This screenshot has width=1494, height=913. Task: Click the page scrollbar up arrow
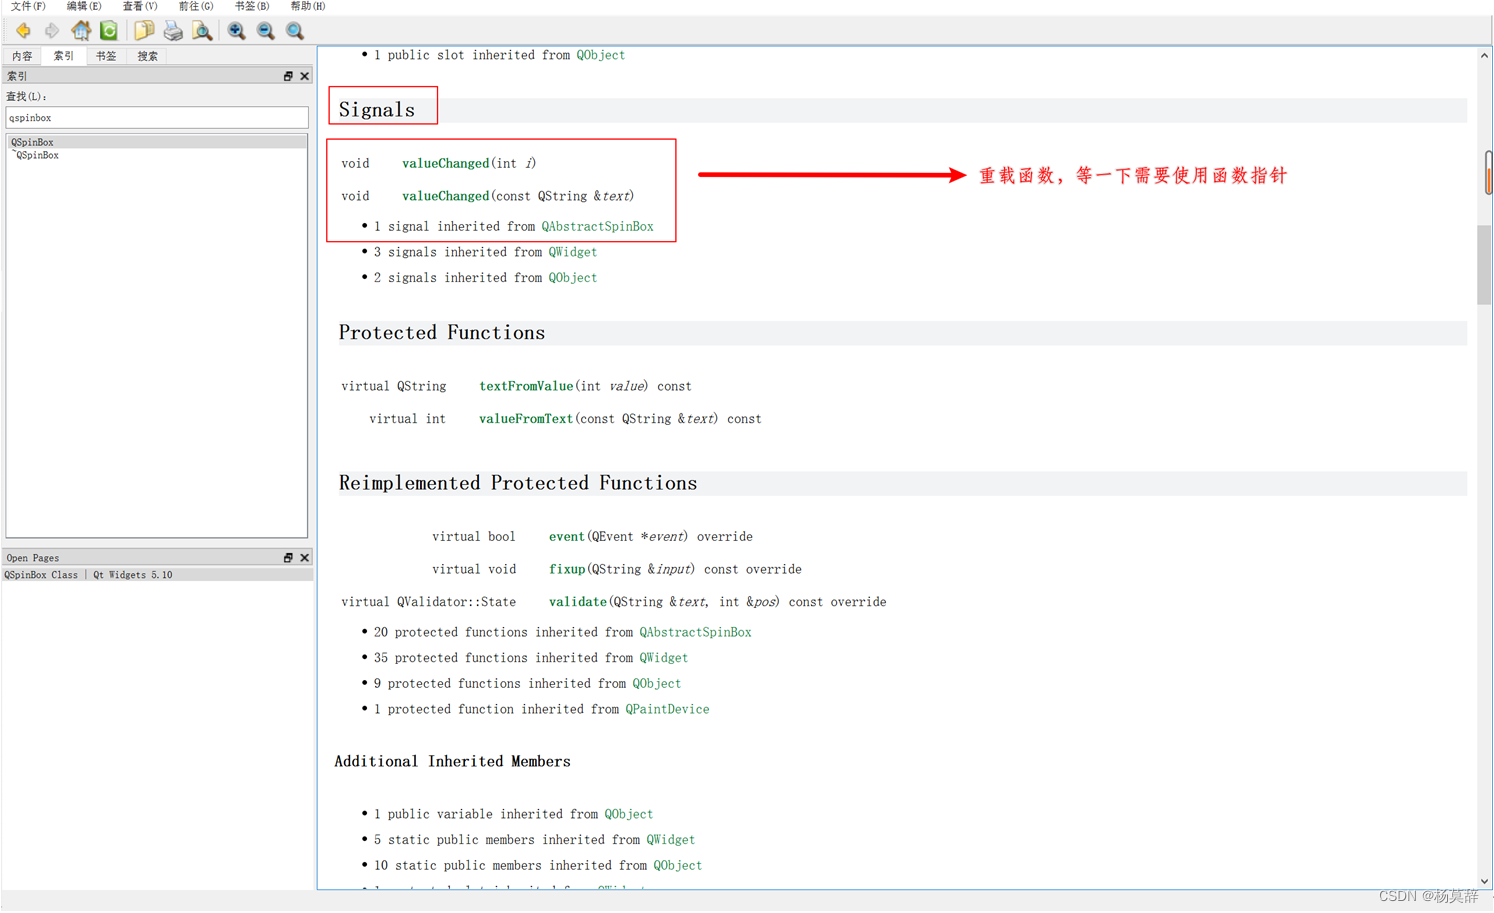1484,56
